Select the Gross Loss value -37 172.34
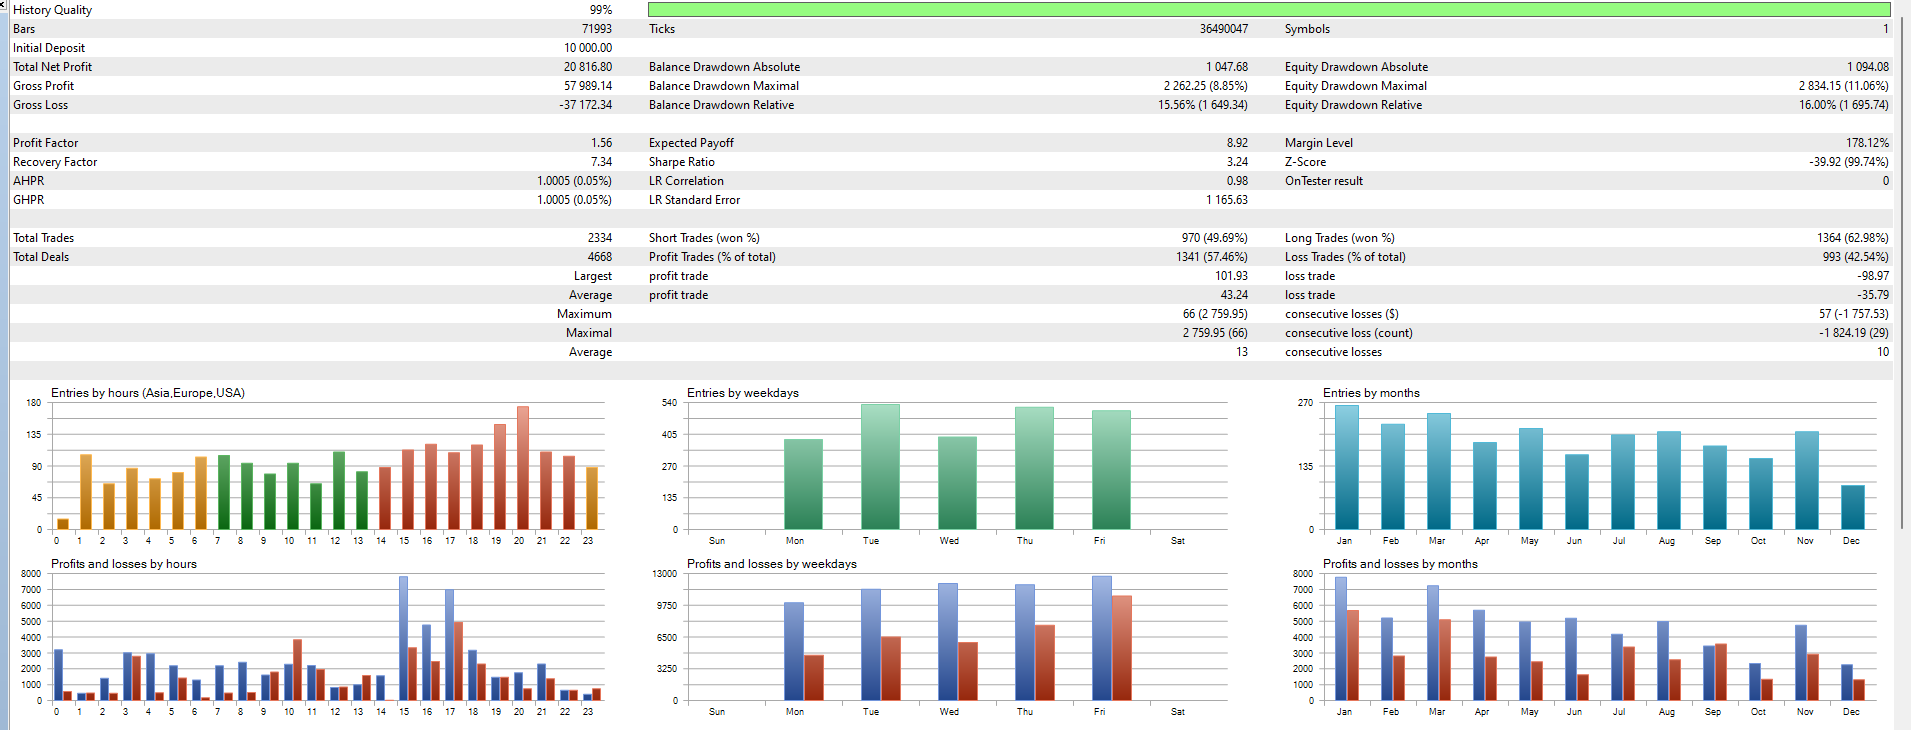This screenshot has height=730, width=1912. (585, 105)
